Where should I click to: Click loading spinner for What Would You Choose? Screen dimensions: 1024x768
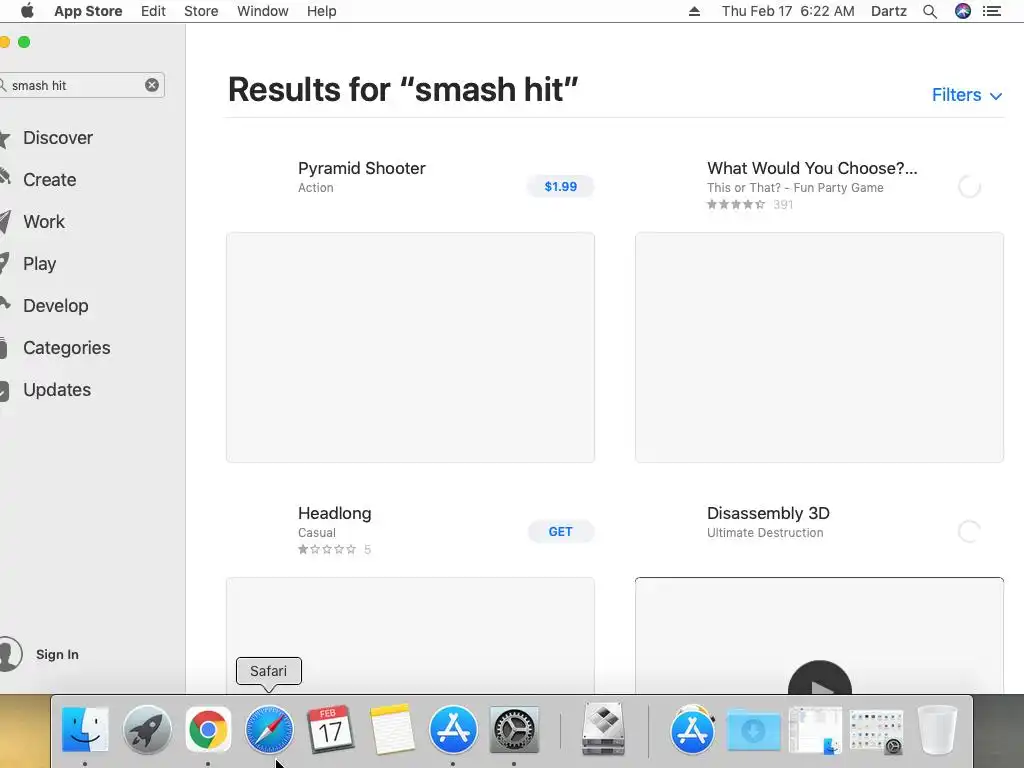(x=969, y=187)
